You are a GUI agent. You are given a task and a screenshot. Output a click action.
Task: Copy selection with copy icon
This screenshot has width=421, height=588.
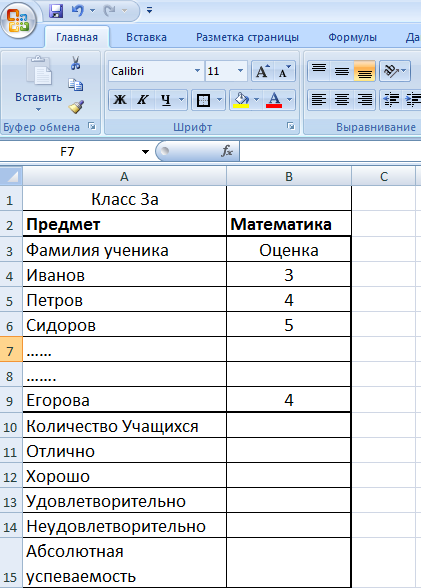75,85
